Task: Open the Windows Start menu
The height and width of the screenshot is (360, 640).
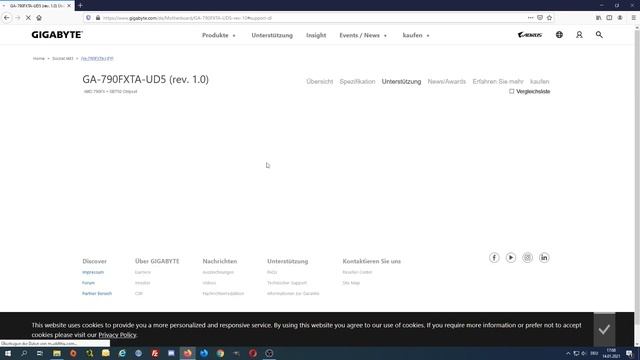Action: (x=7, y=353)
